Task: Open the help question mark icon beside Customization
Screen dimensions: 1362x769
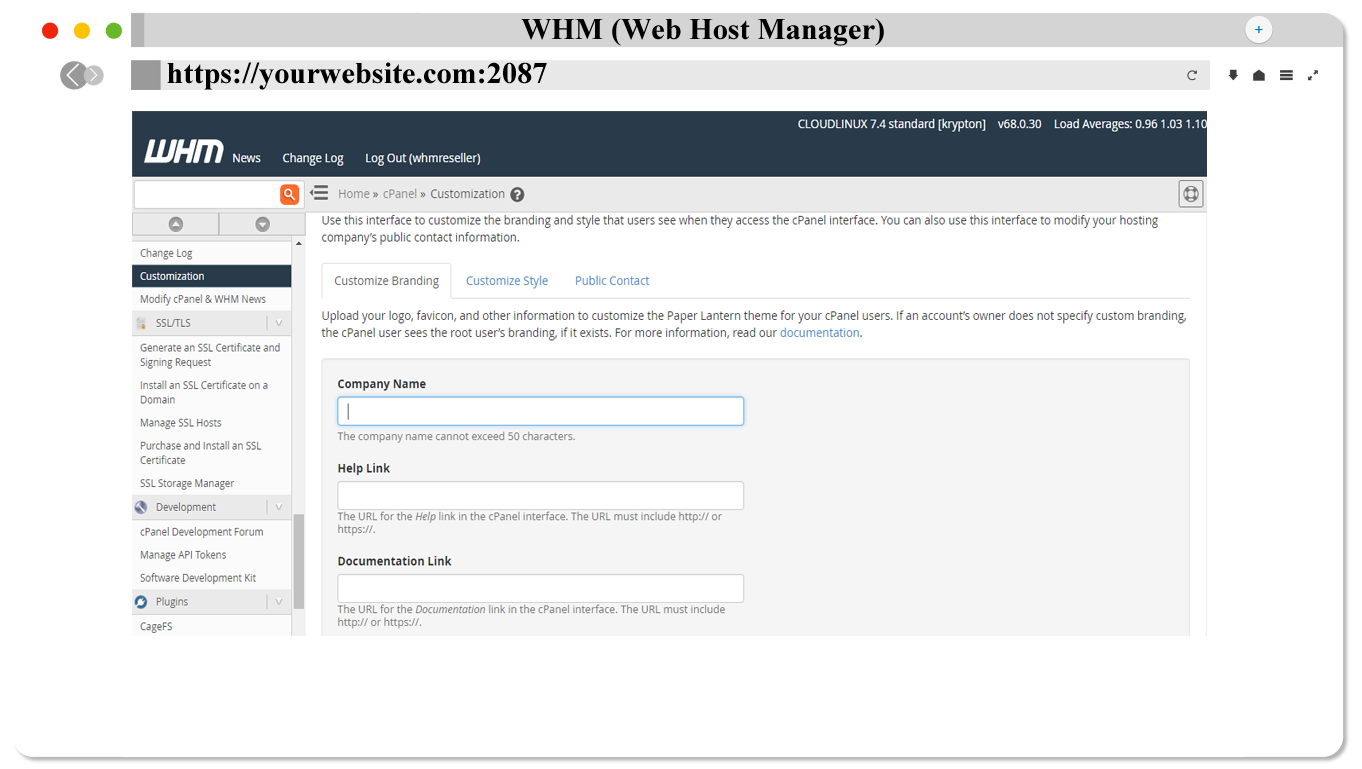Action: pos(517,195)
